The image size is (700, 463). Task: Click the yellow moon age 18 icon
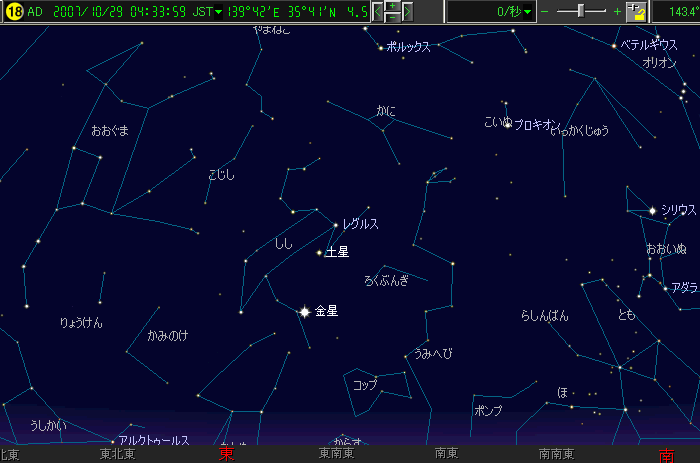(x=13, y=12)
